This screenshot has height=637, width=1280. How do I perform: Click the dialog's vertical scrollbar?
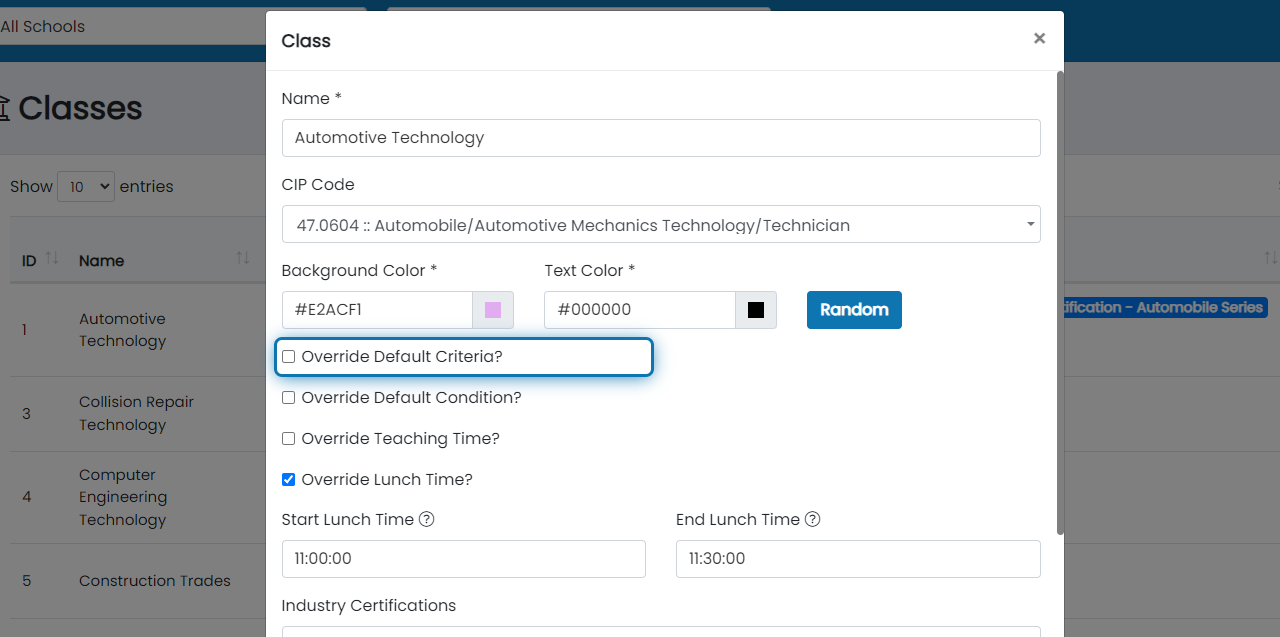[1060, 300]
